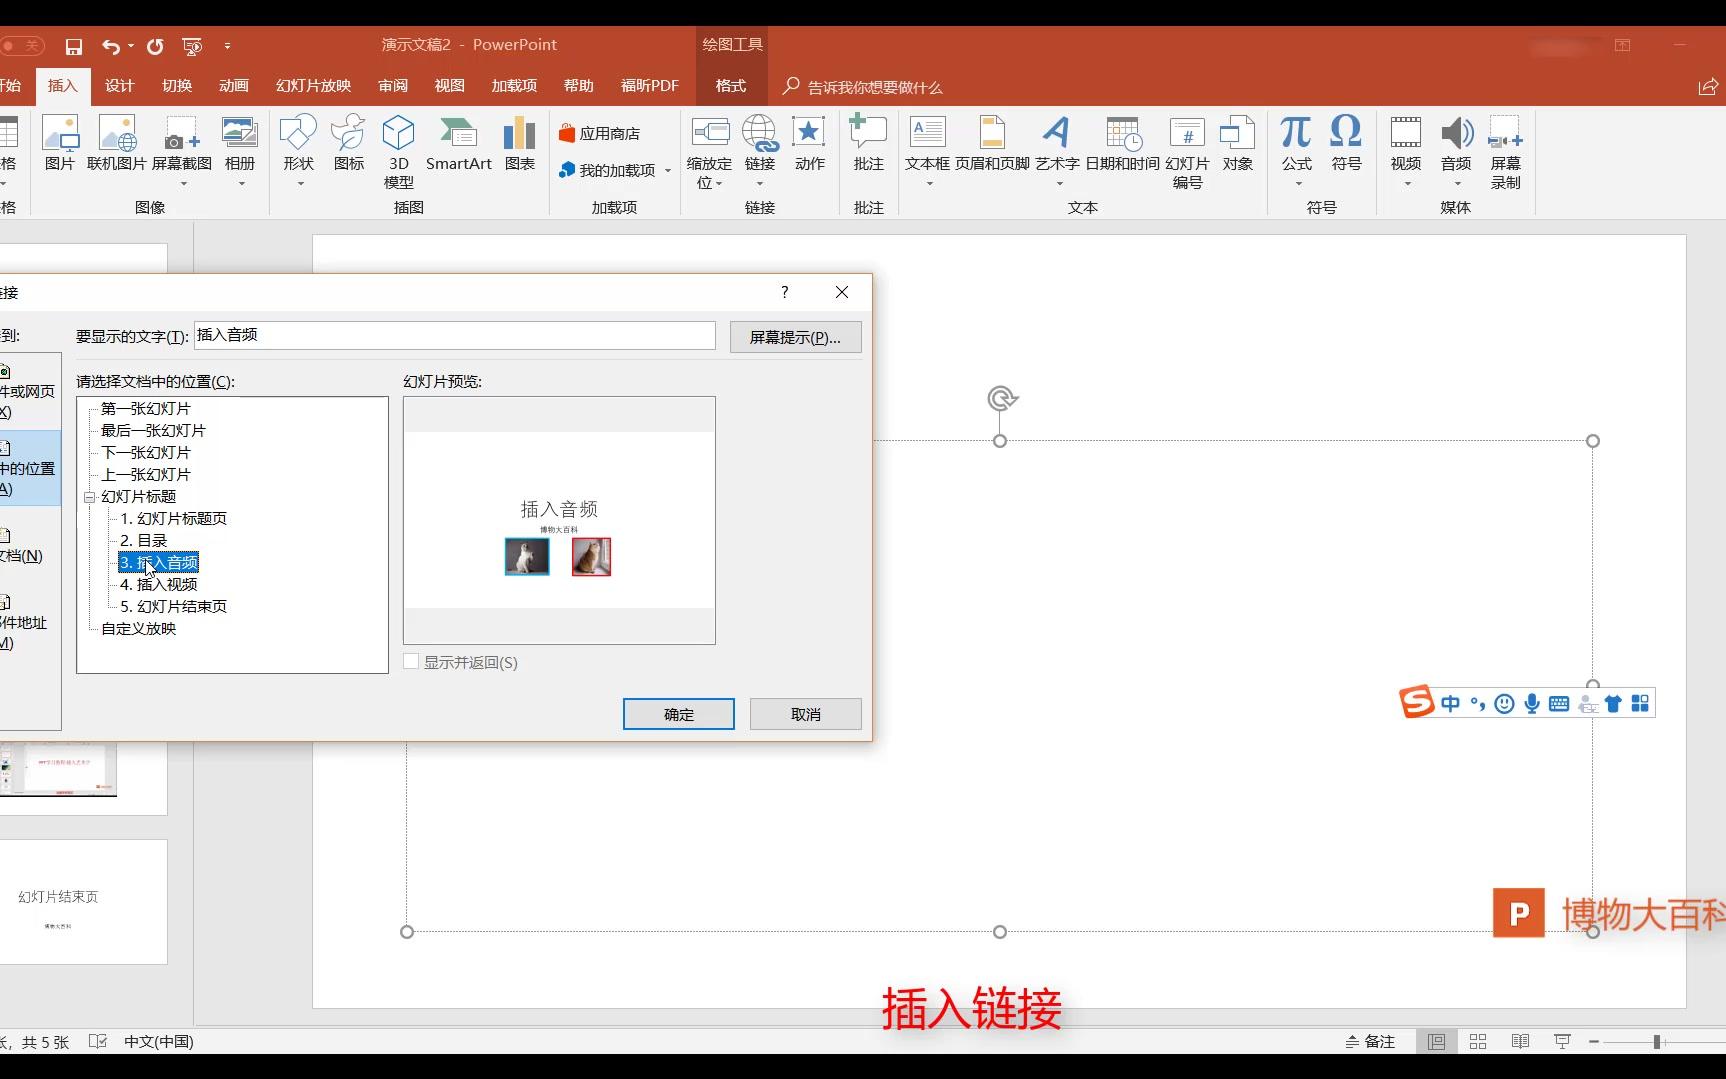Toggle 显示并返回 checkbox

[411, 662]
